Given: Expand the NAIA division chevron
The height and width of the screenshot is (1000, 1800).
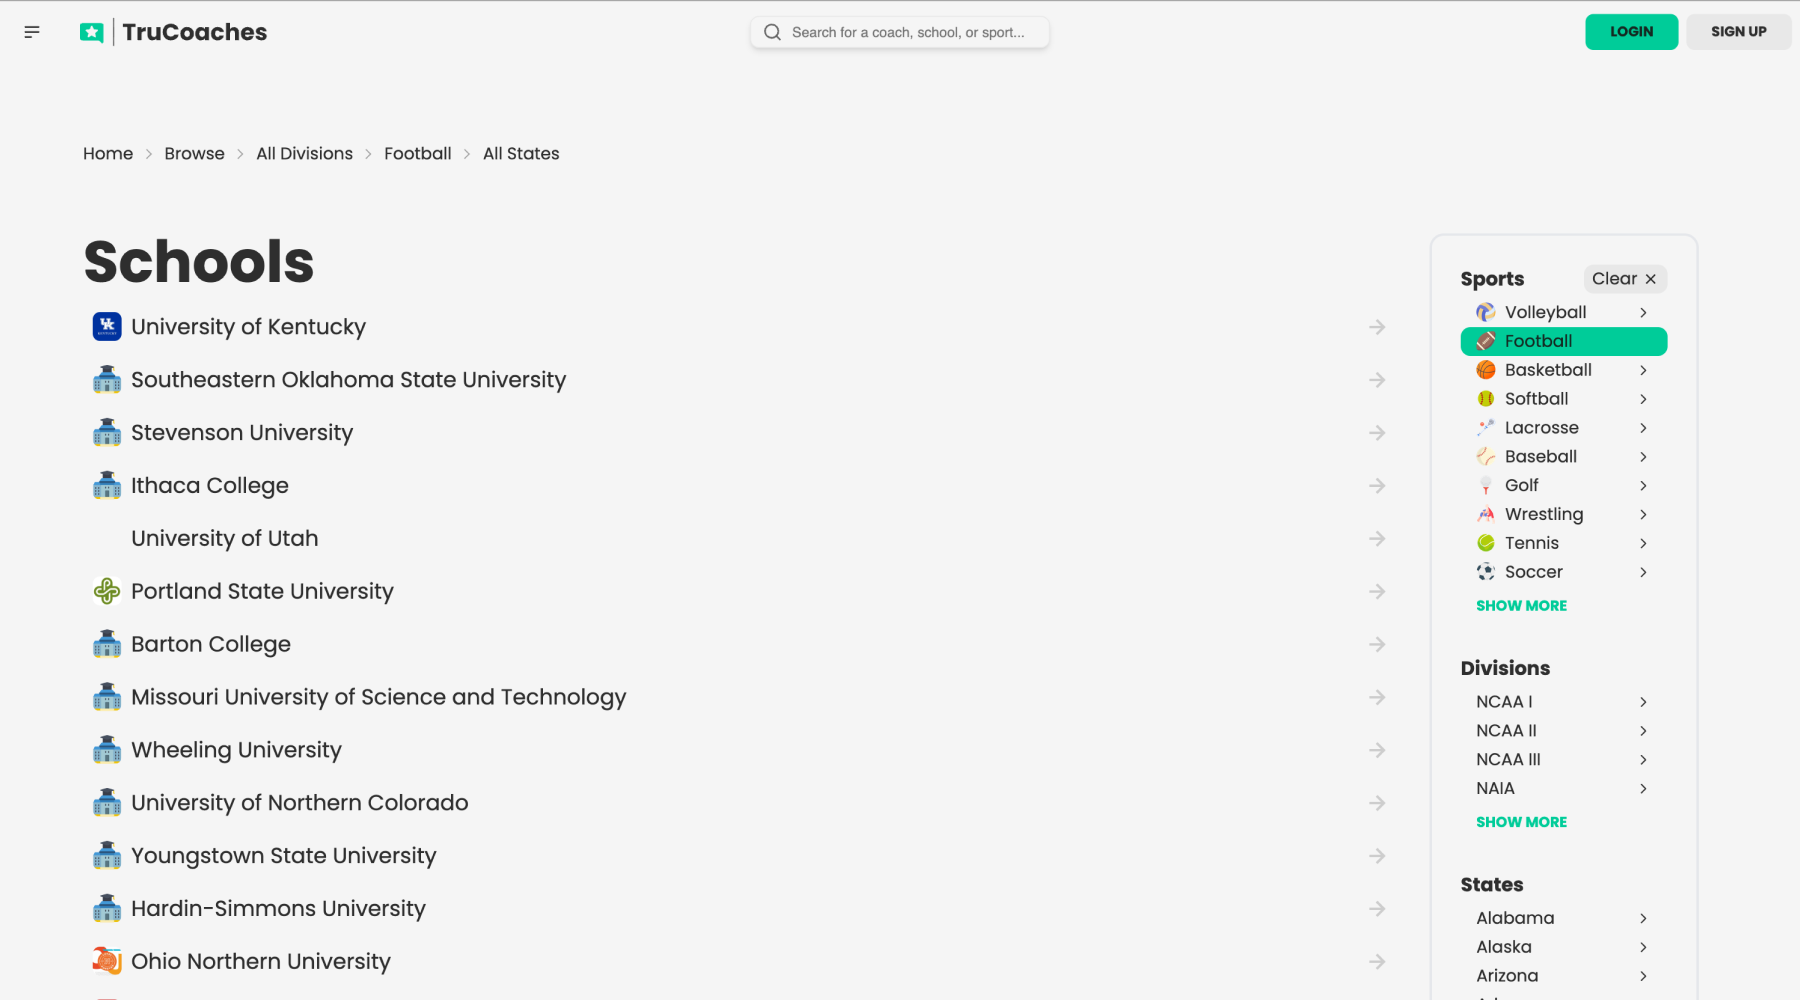Looking at the screenshot, I should pos(1642,788).
